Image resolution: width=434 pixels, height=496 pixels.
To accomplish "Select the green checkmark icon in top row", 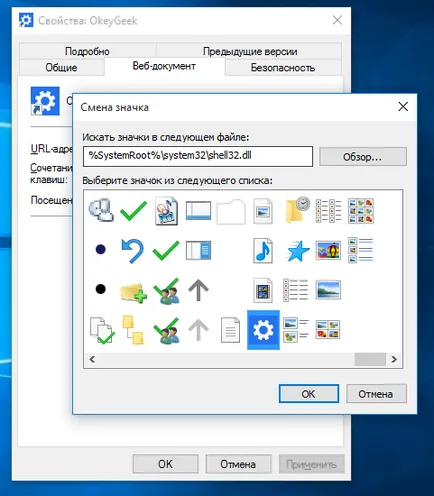I will tap(133, 211).
